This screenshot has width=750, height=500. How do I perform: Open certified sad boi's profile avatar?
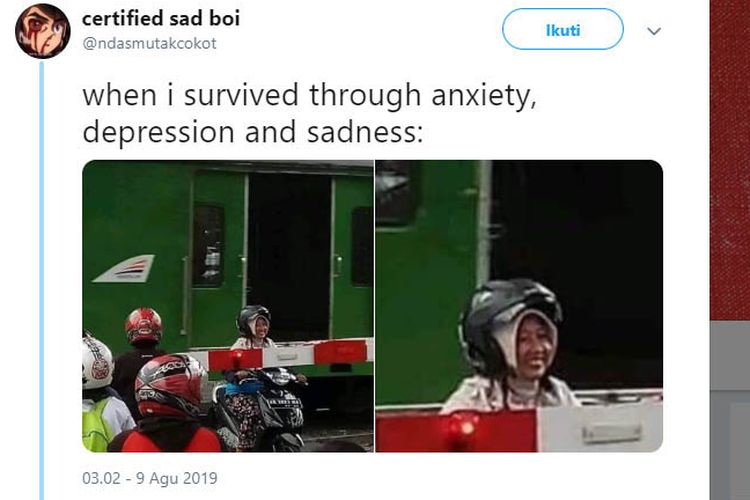pyautogui.click(x=43, y=31)
